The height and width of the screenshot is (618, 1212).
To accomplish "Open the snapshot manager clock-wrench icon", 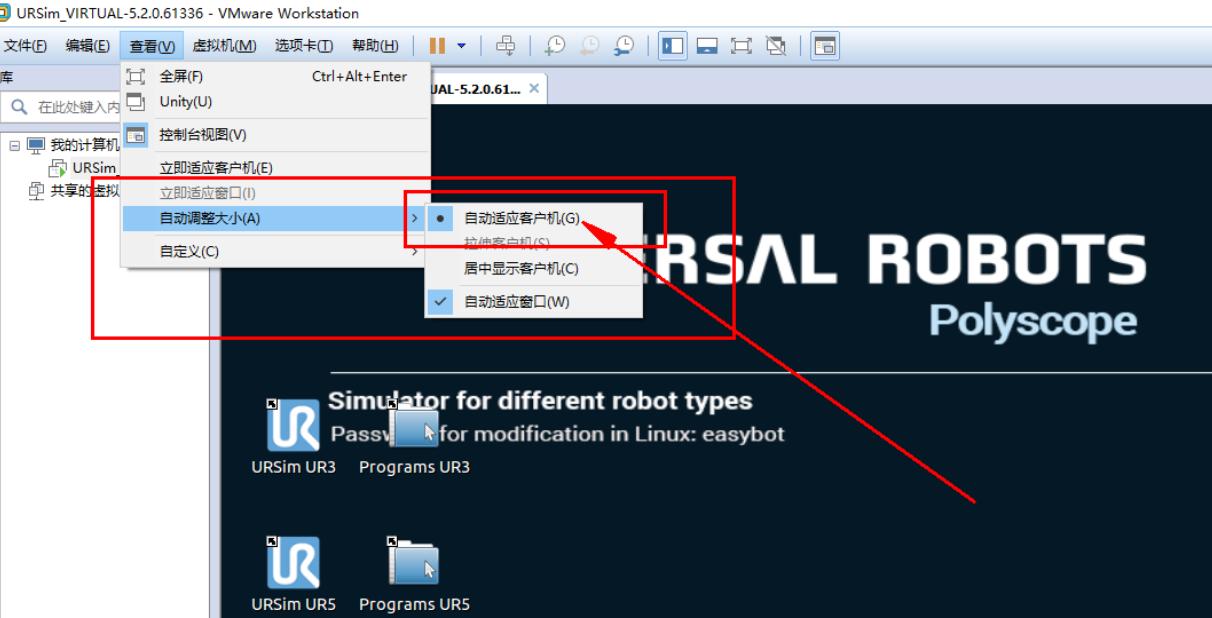I will [625, 46].
